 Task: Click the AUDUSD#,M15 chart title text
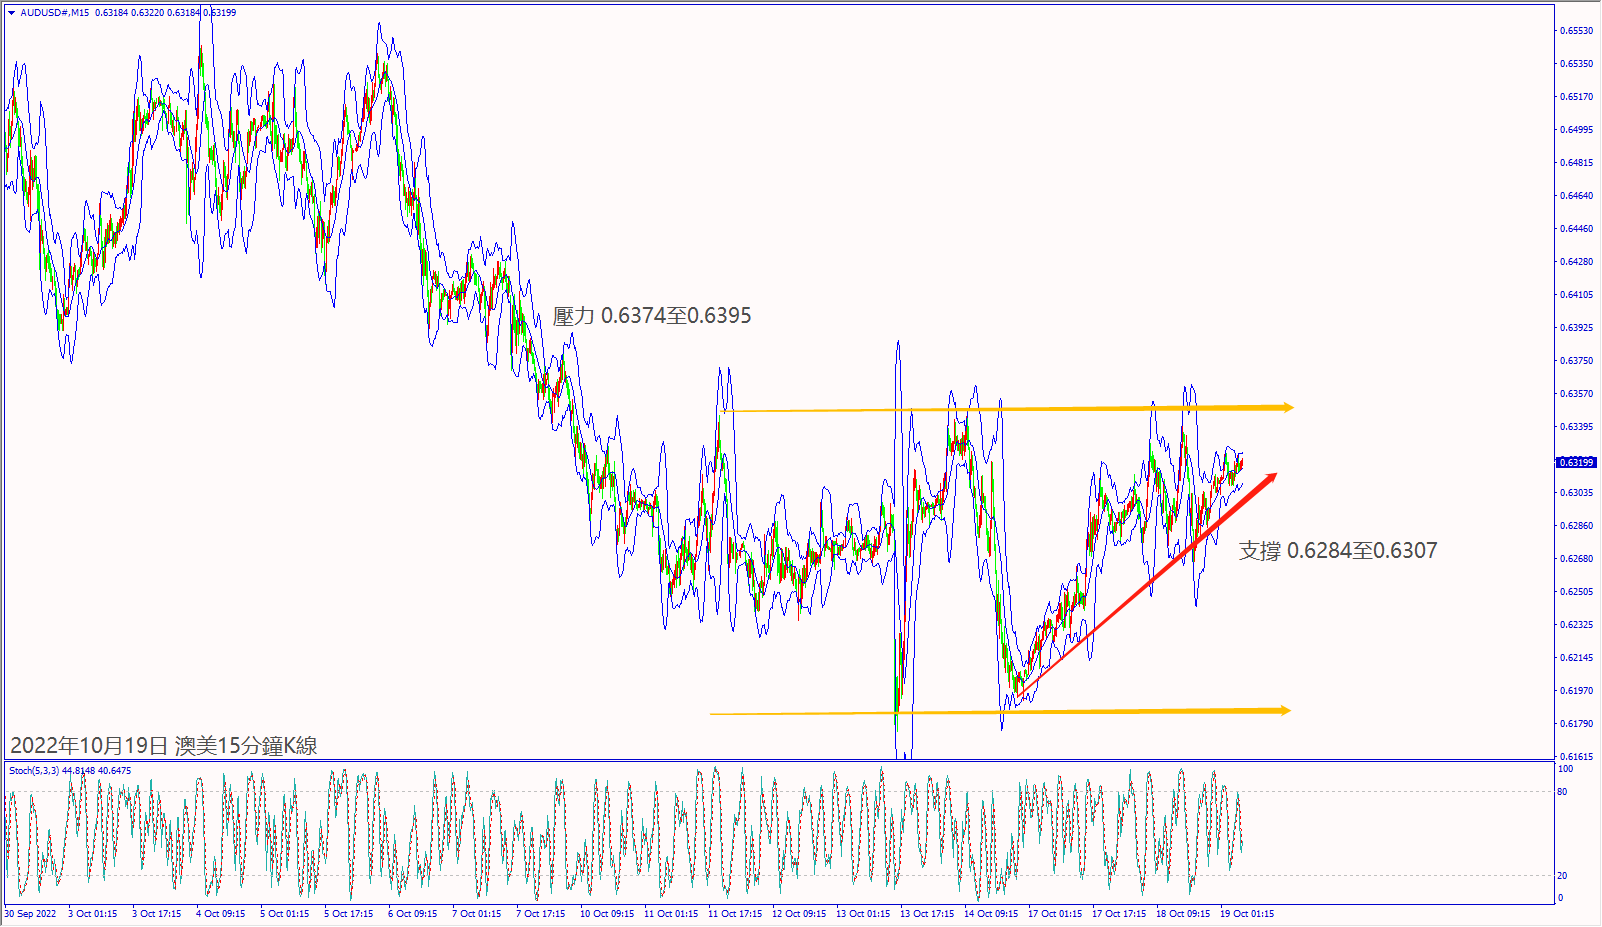(54, 13)
